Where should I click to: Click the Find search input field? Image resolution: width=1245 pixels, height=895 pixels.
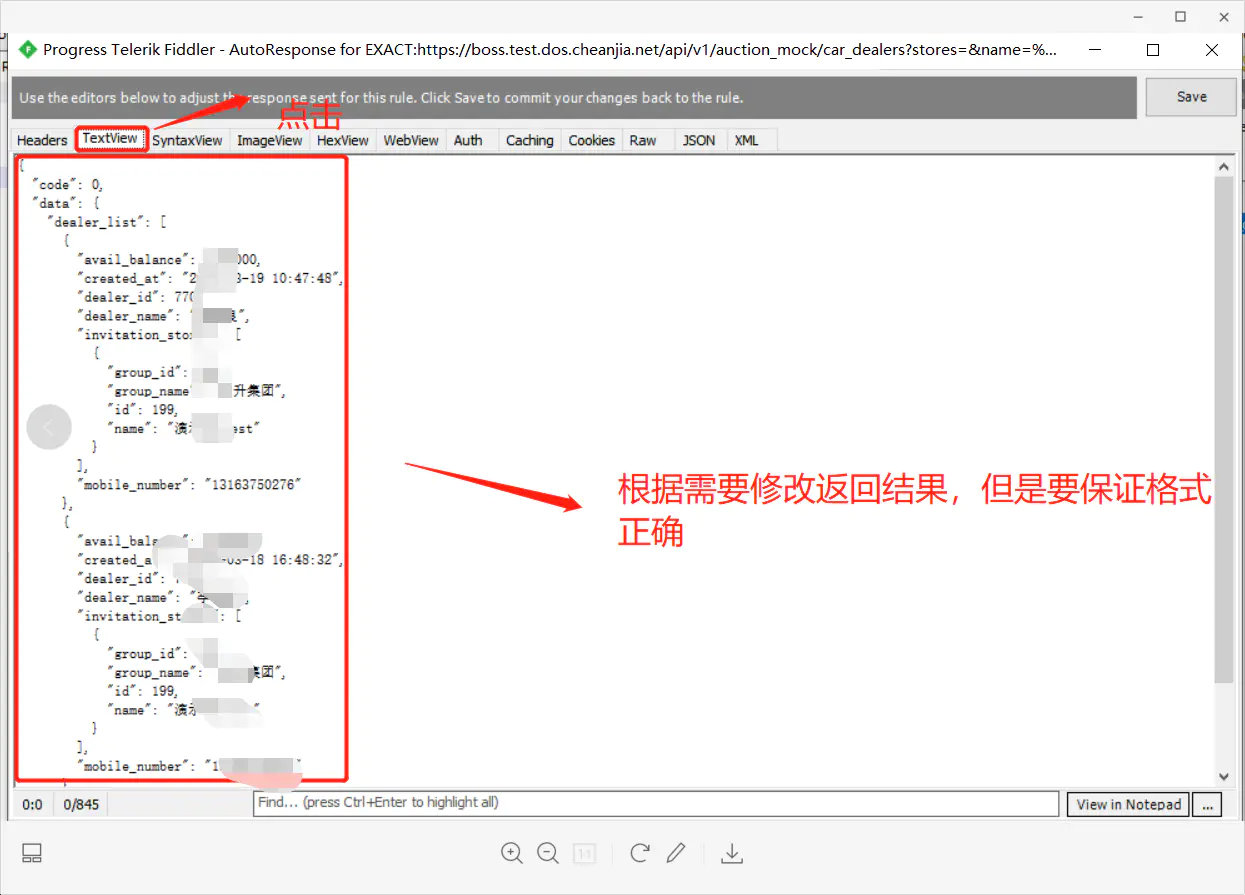655,803
